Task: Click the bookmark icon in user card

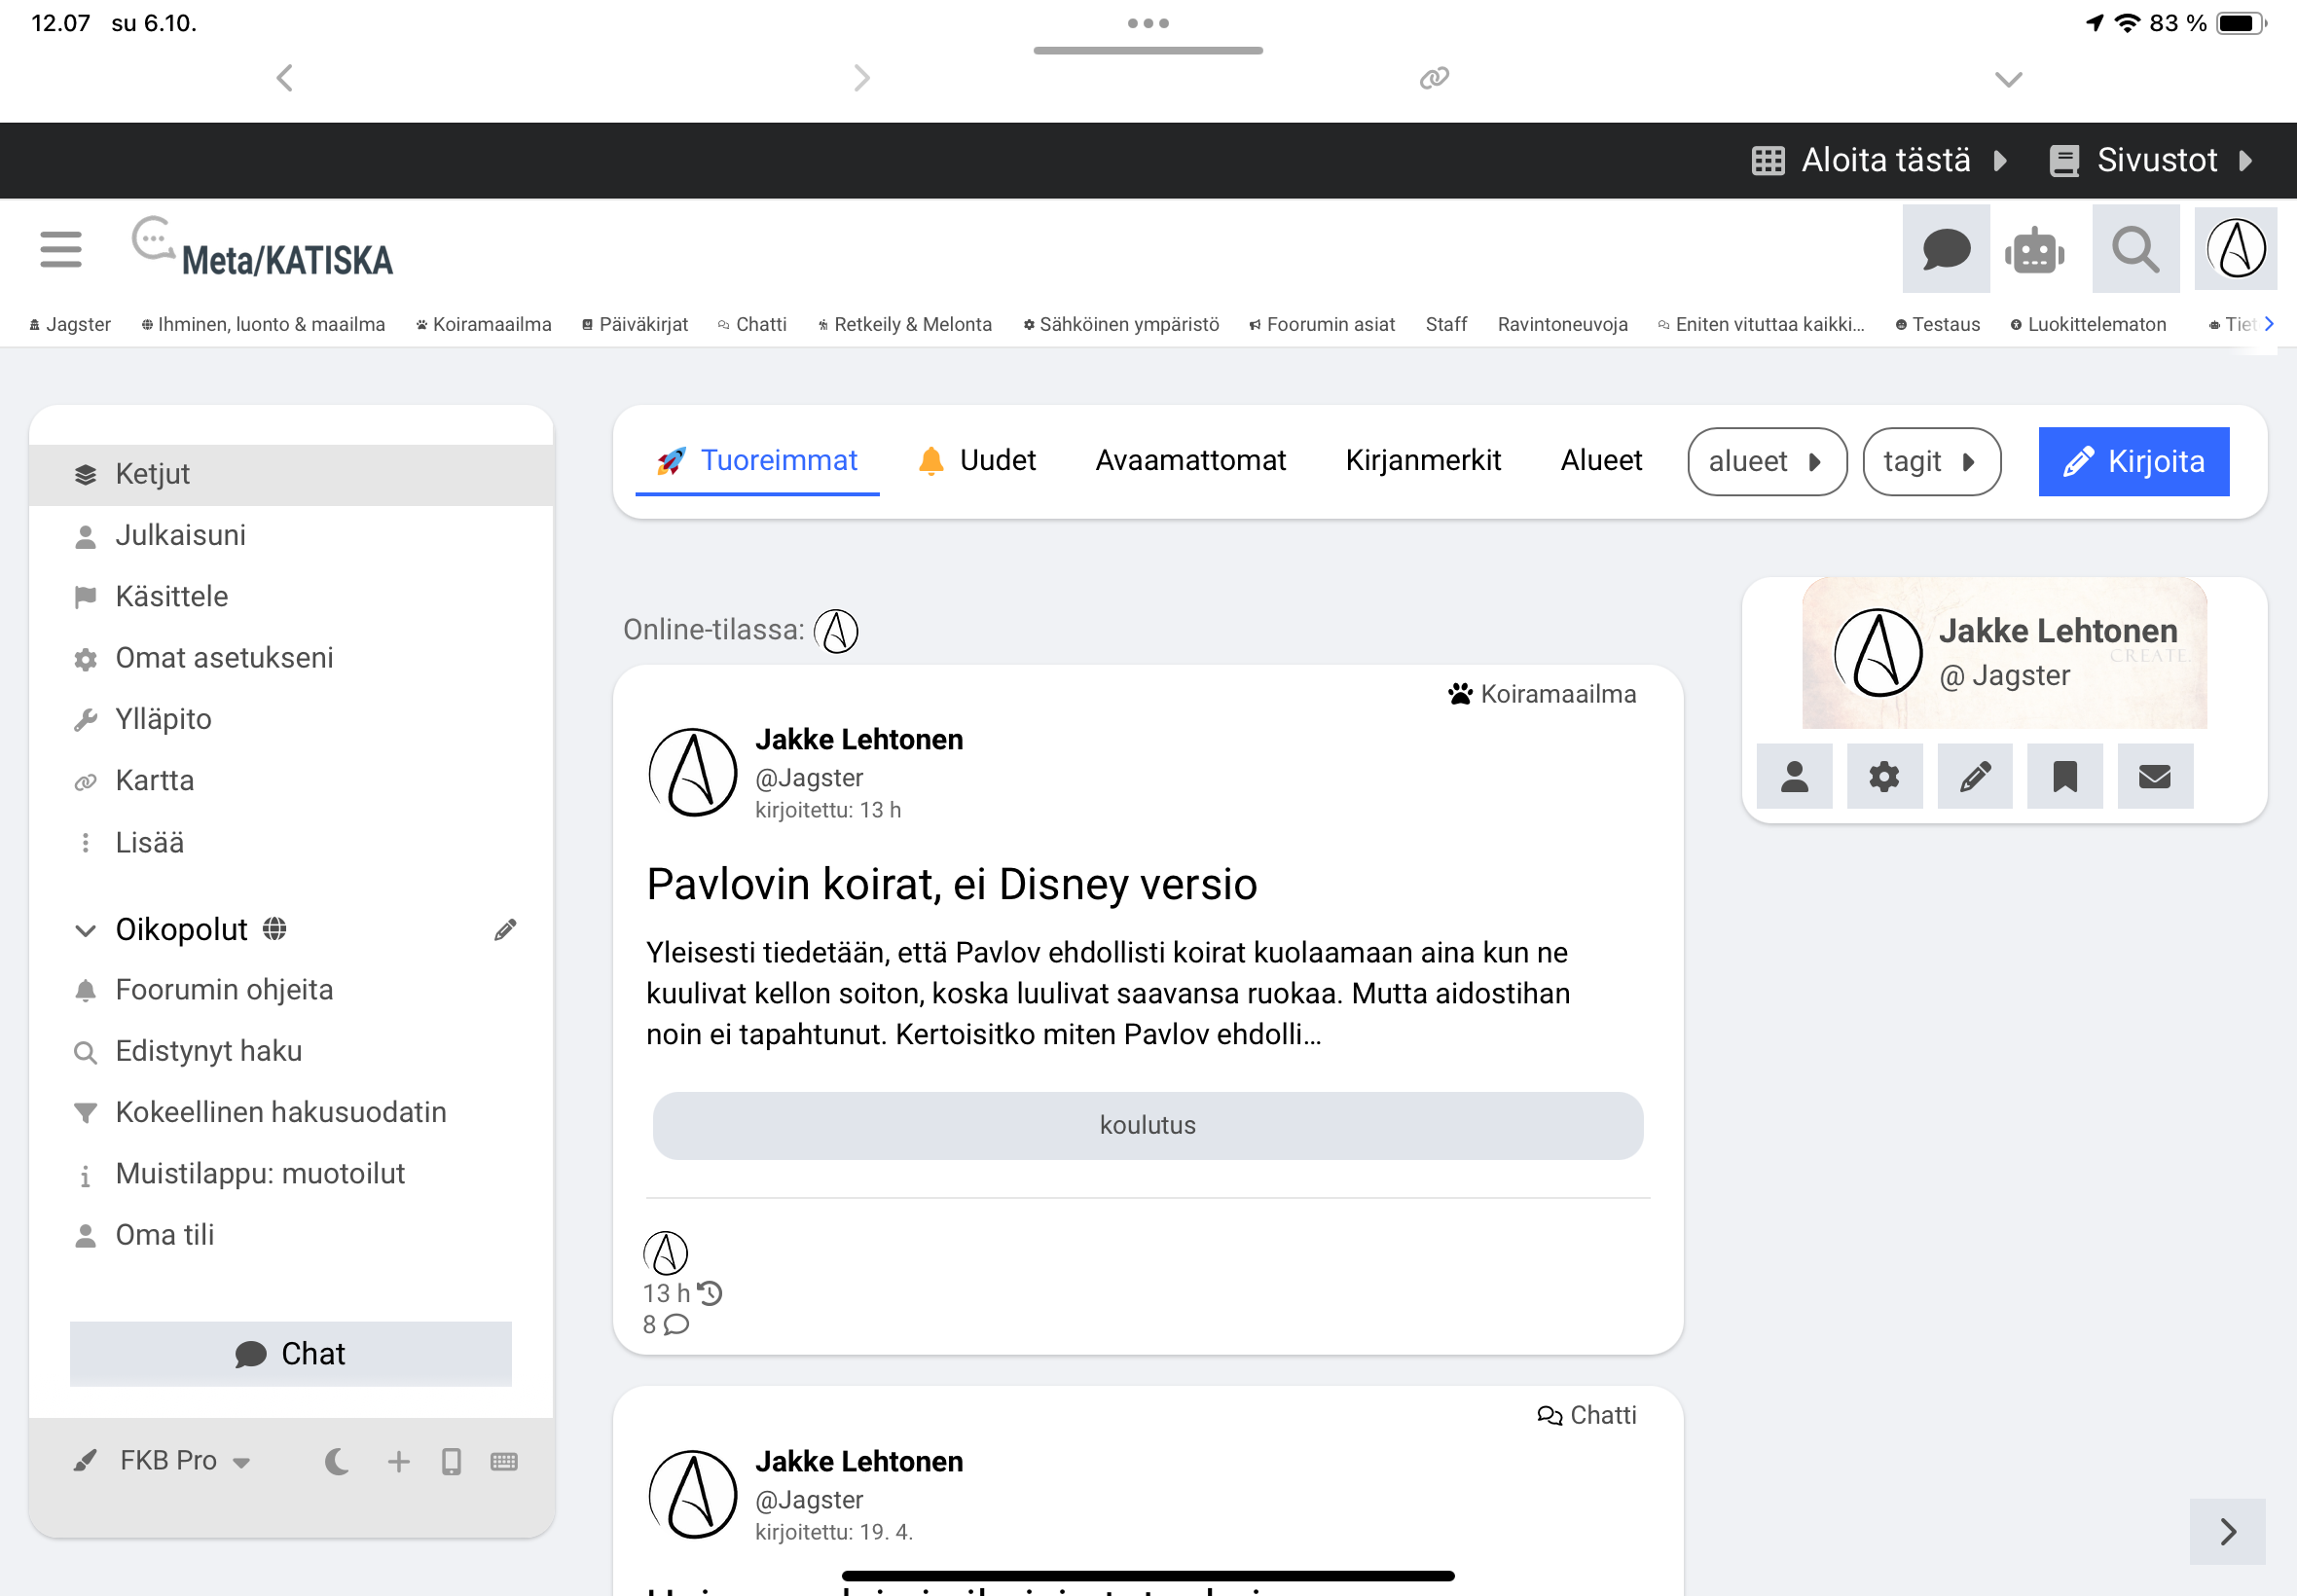Action: pos(2064,776)
